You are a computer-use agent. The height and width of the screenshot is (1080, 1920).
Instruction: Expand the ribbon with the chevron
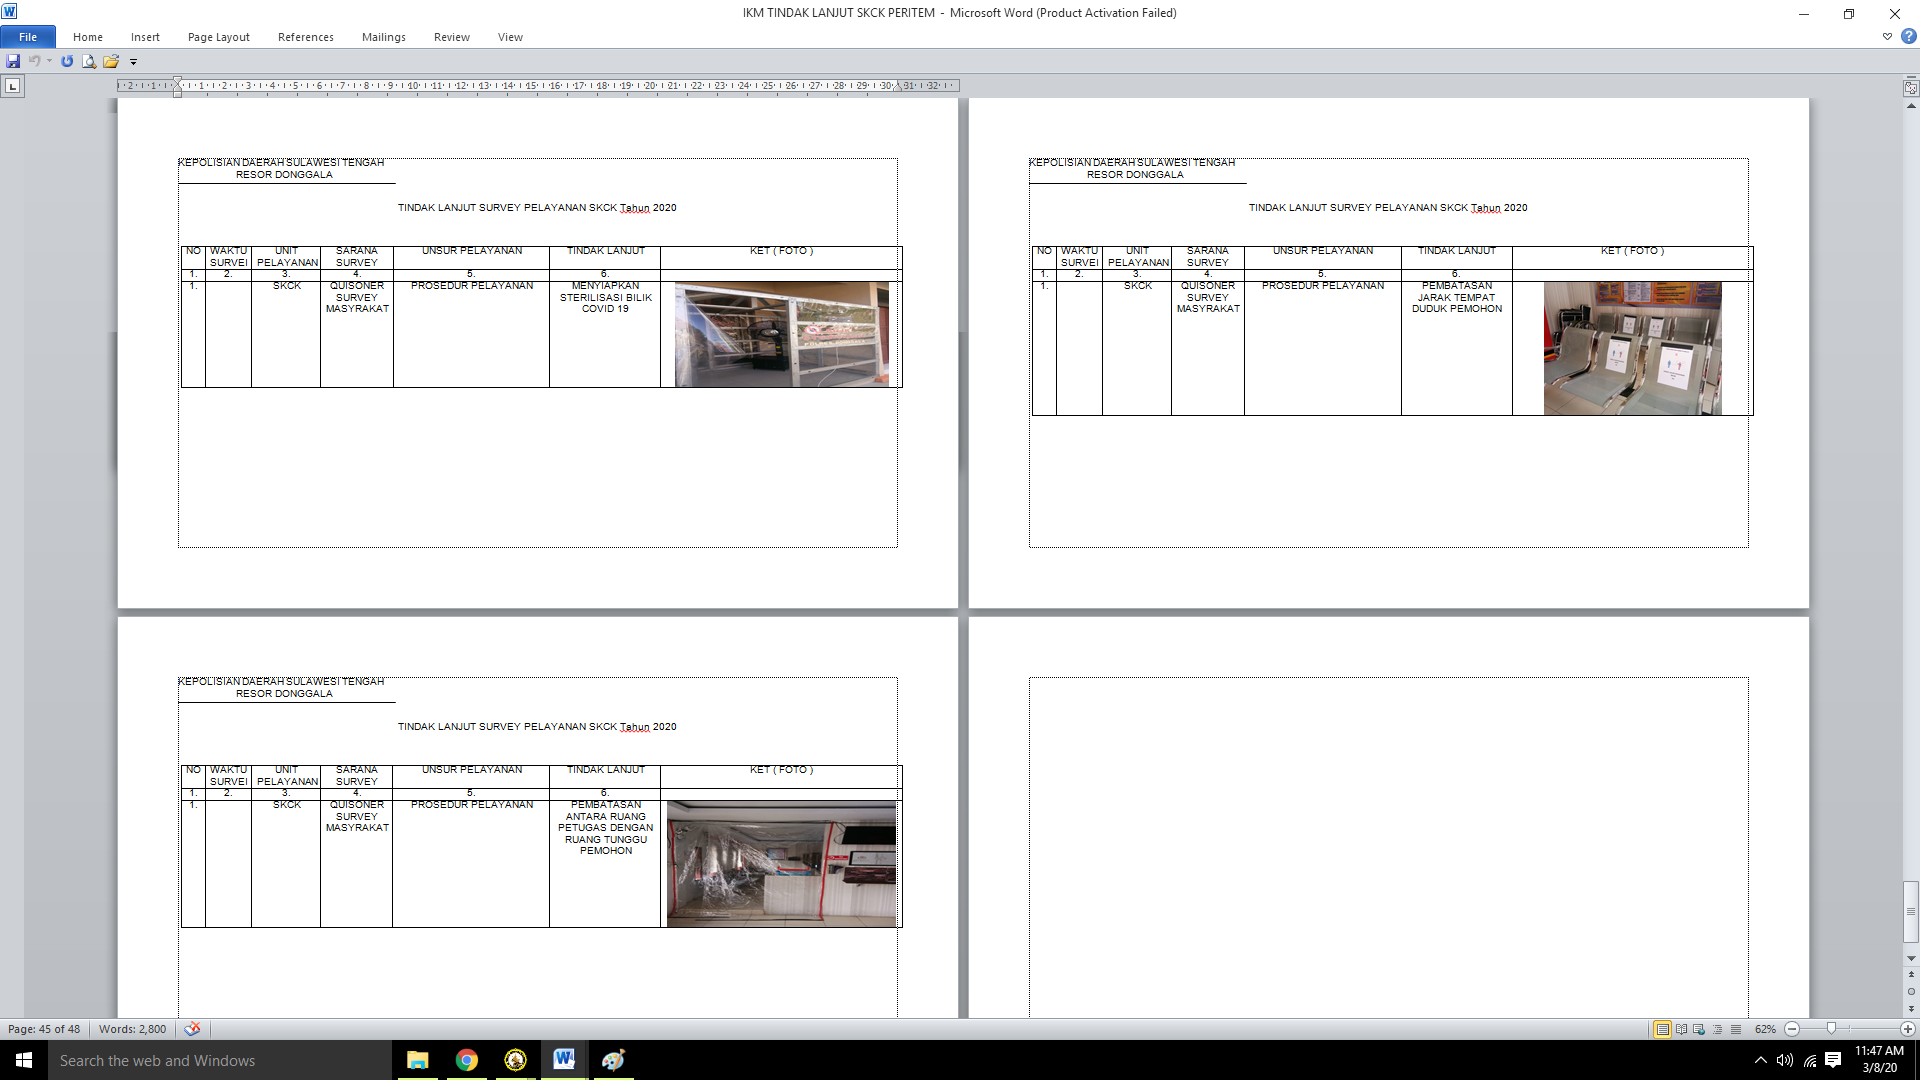1887,36
